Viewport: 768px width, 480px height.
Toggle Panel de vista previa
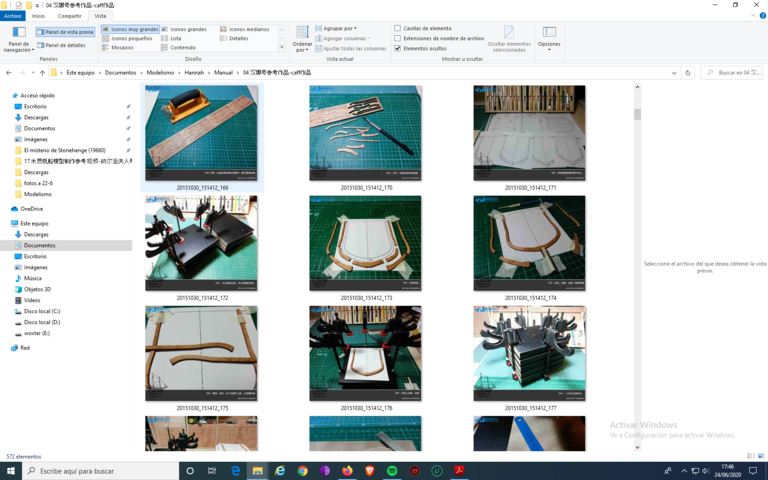(65, 32)
